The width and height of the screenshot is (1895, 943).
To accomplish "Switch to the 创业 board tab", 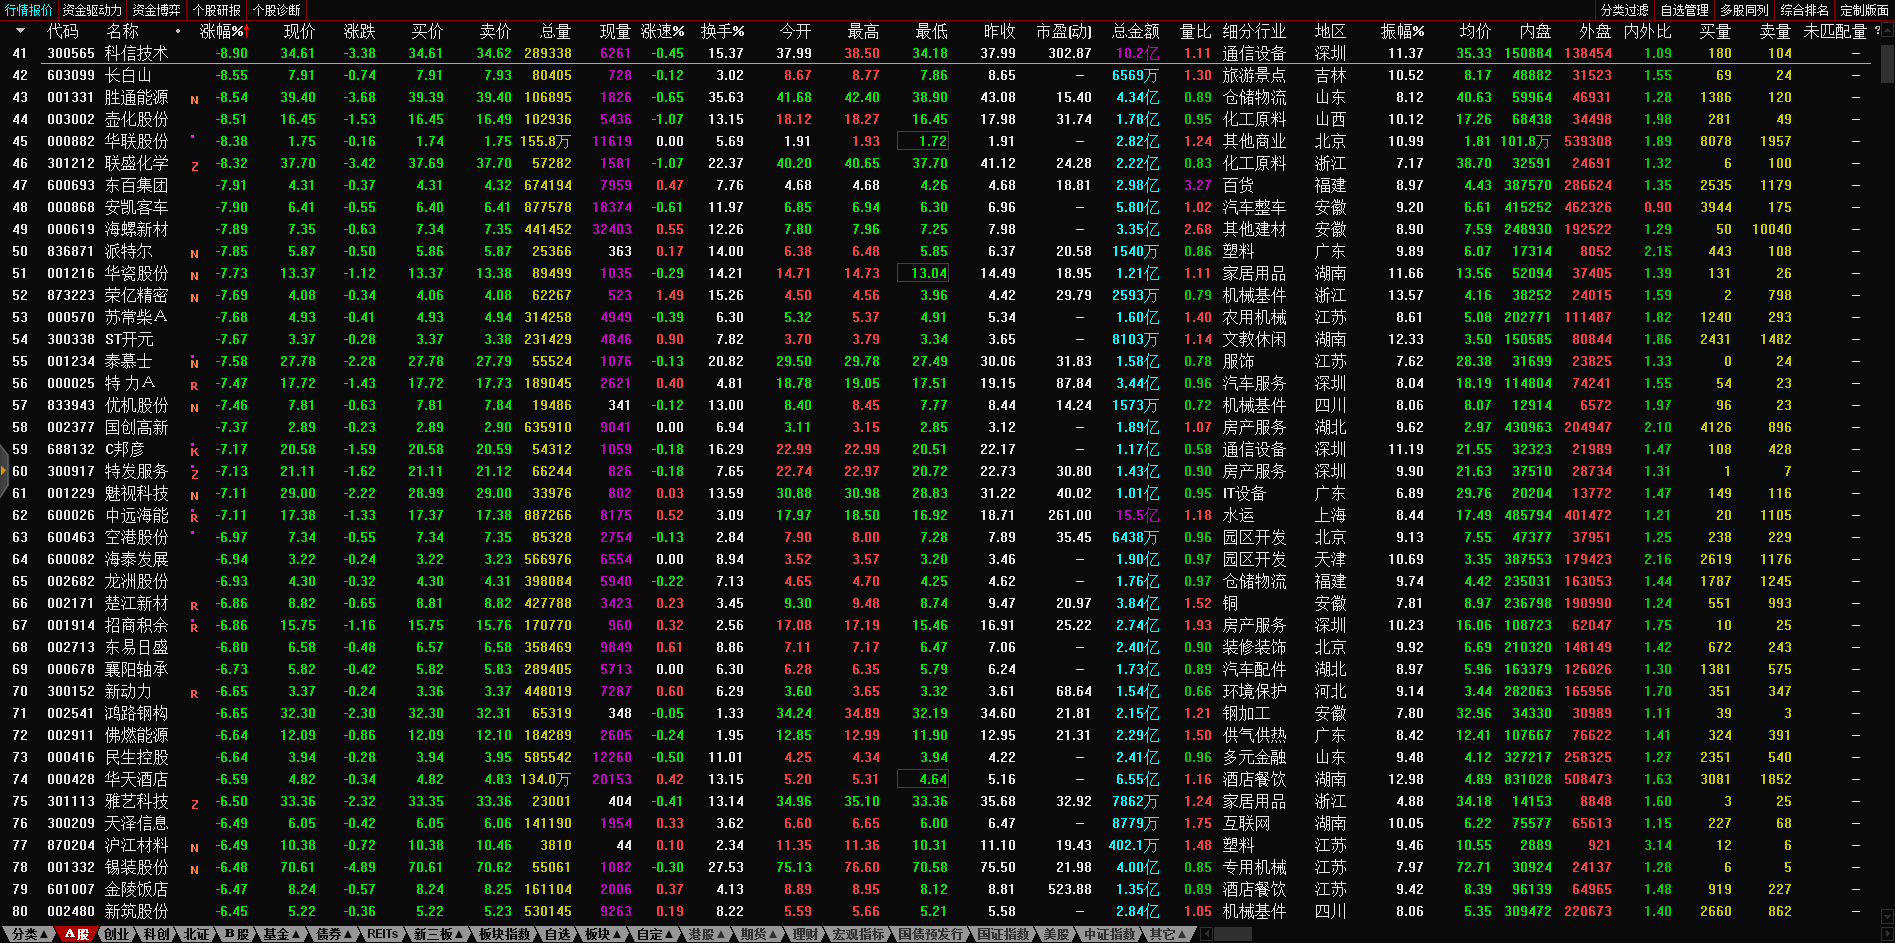I will [x=117, y=934].
